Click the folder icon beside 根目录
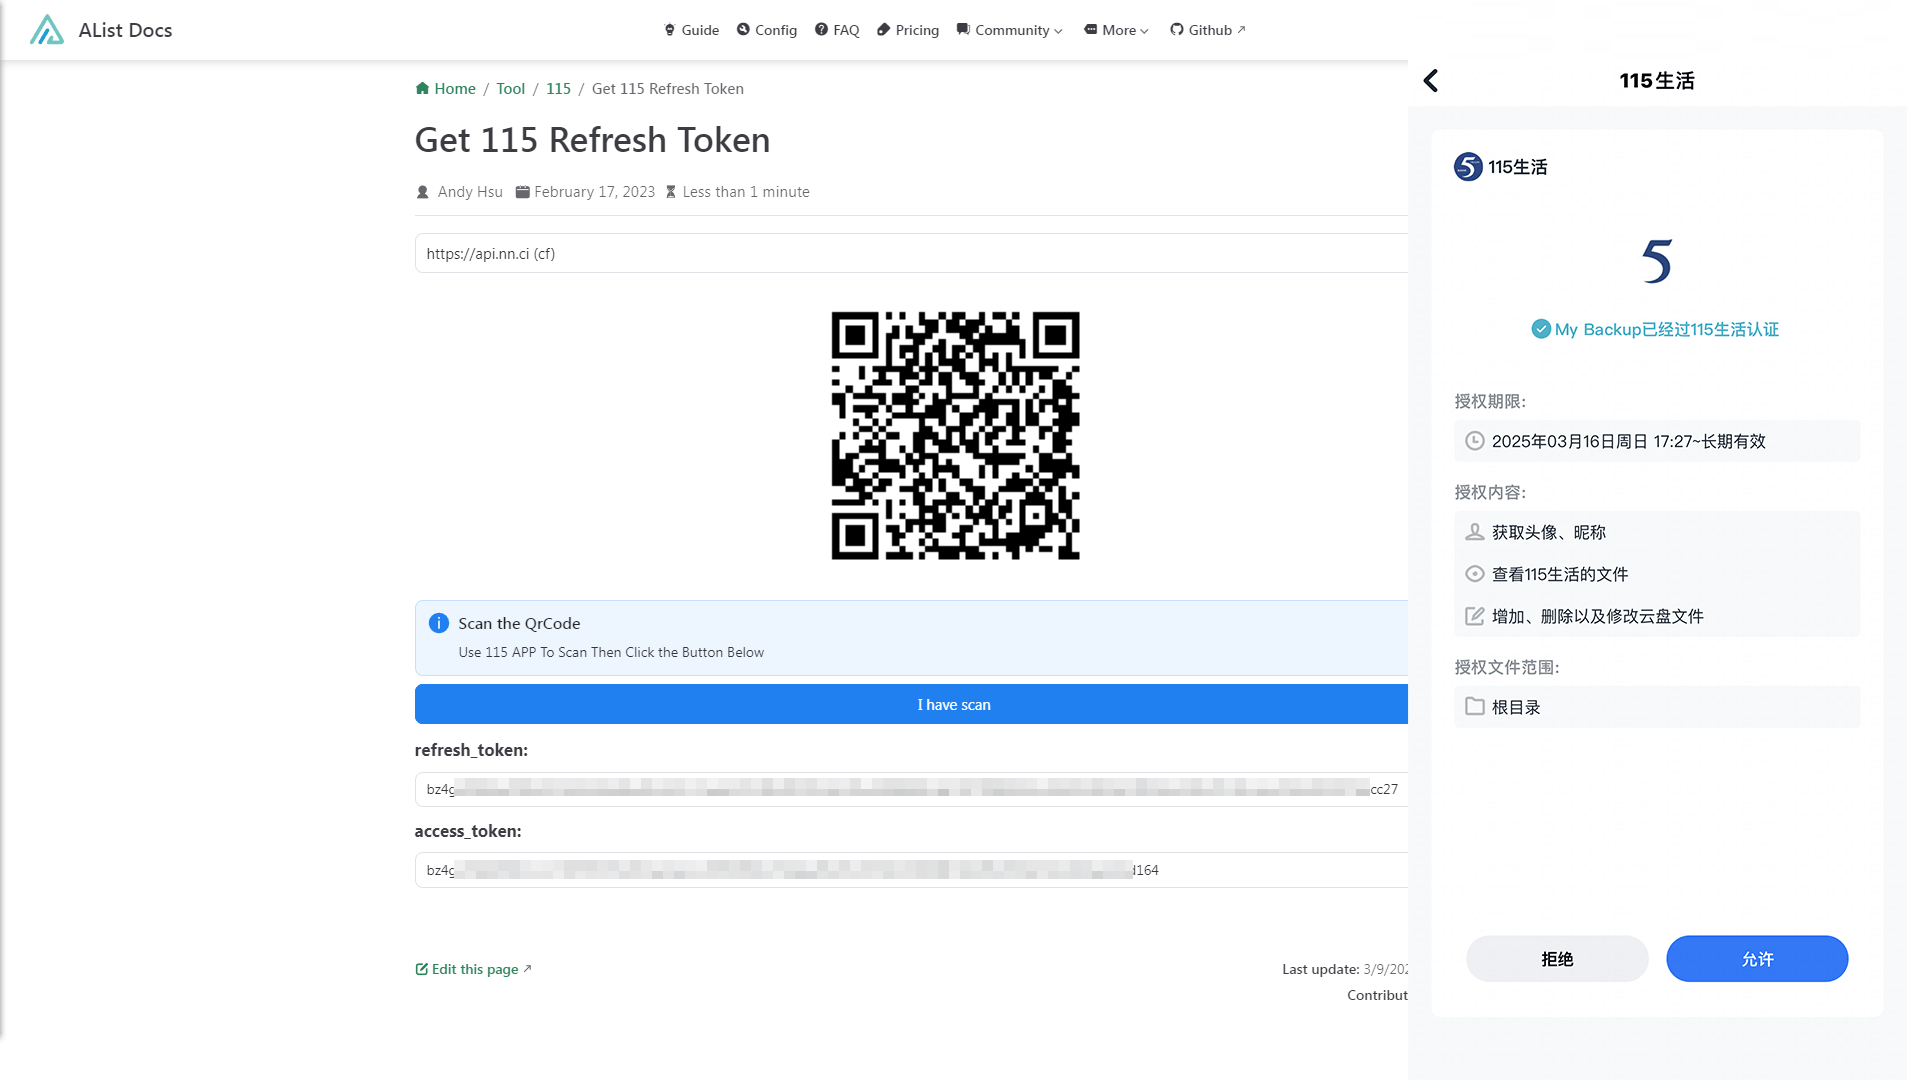This screenshot has width=1907, height=1080. point(1474,707)
